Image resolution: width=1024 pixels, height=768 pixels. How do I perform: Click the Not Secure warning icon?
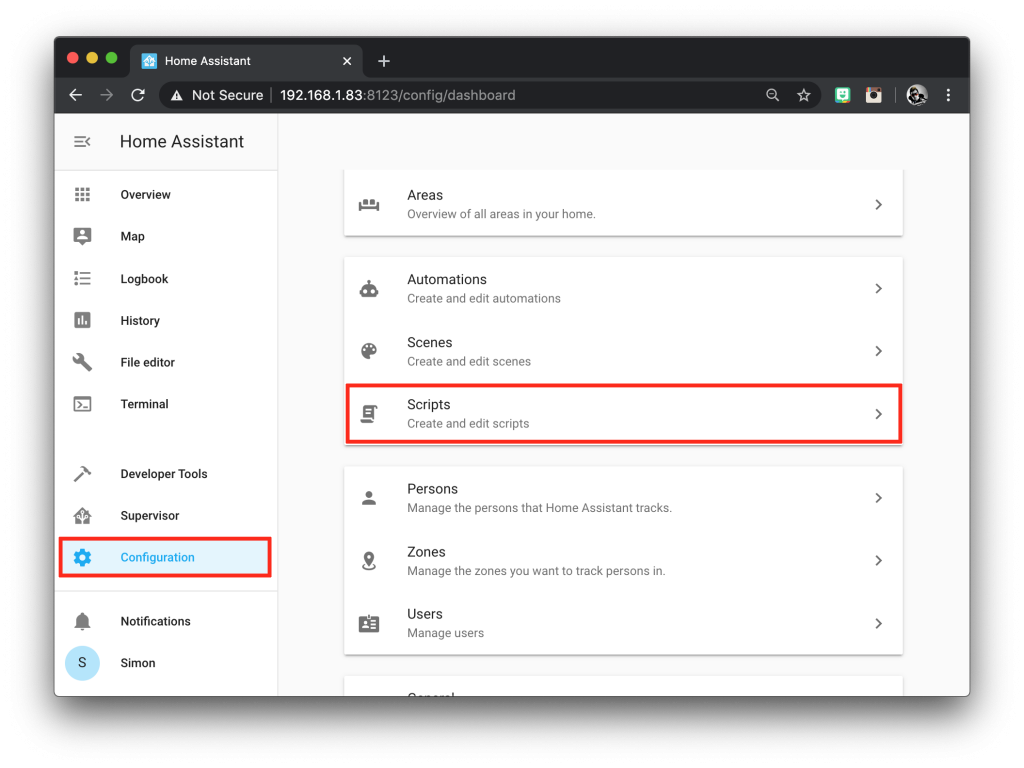pos(176,96)
